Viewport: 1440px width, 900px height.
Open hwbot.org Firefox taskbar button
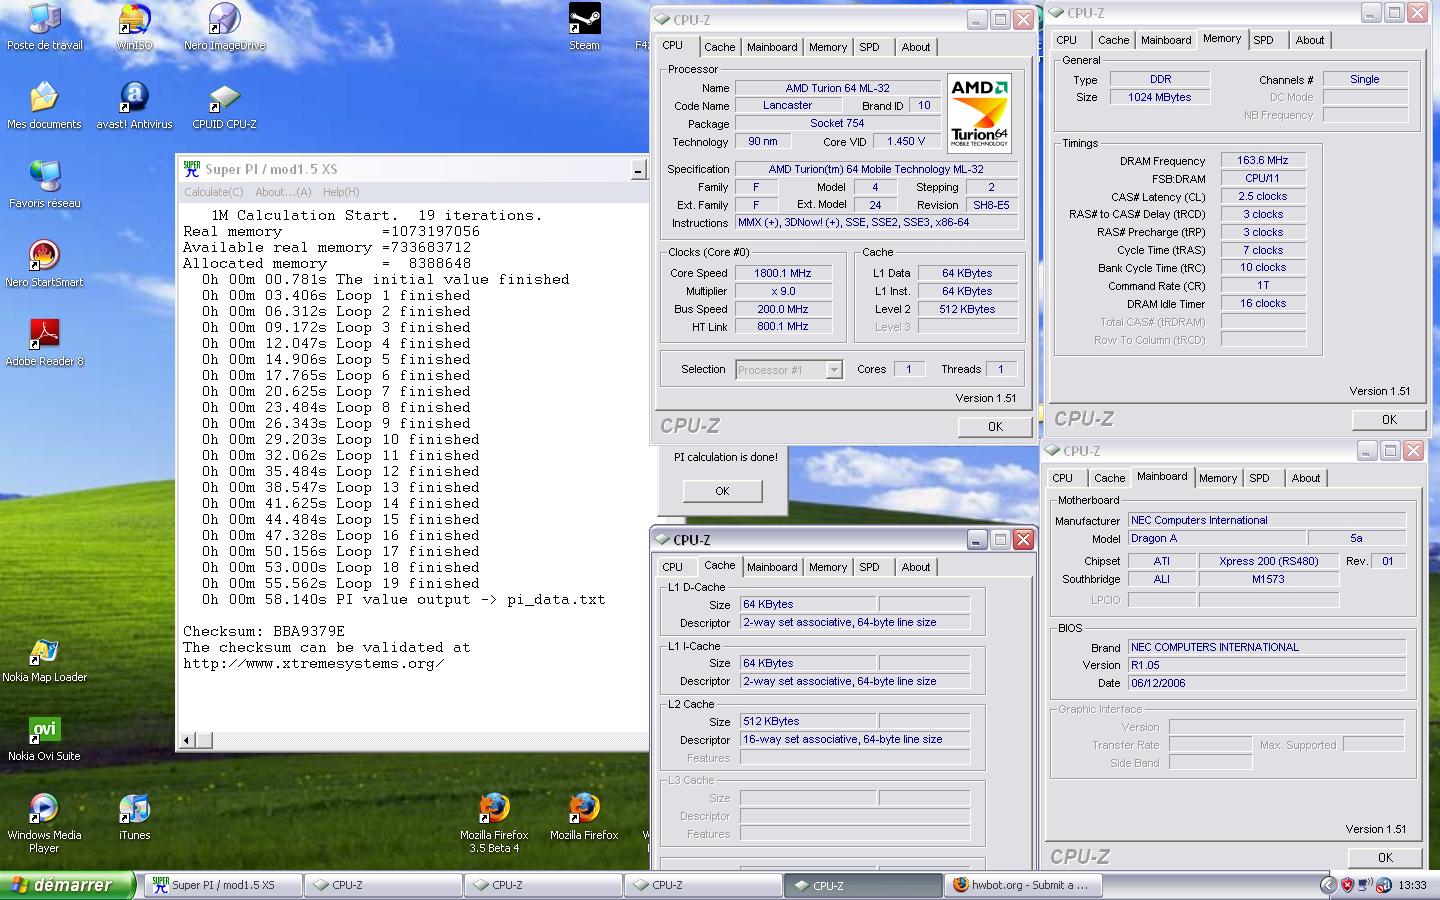(1022, 885)
